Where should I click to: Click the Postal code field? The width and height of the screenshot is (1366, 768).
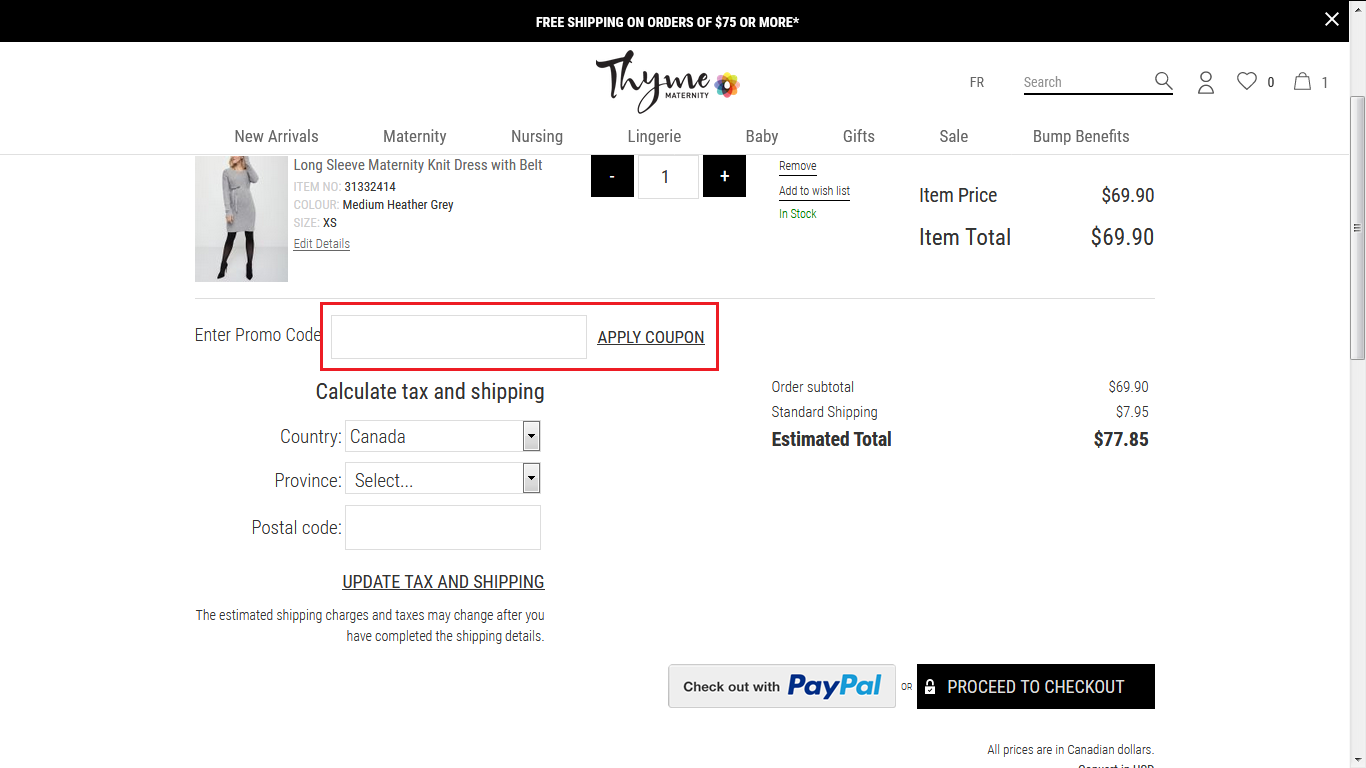pyautogui.click(x=443, y=527)
